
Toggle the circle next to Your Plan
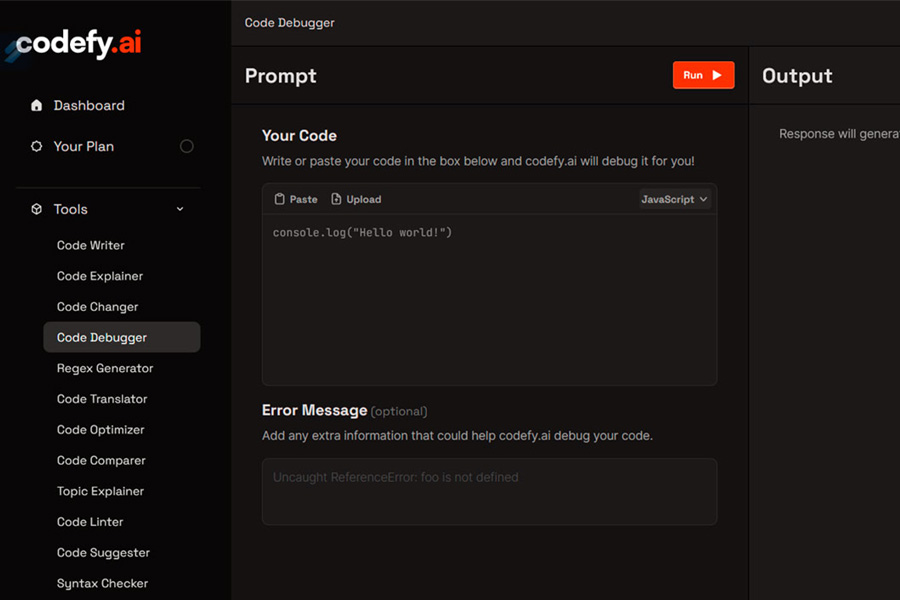coord(187,146)
